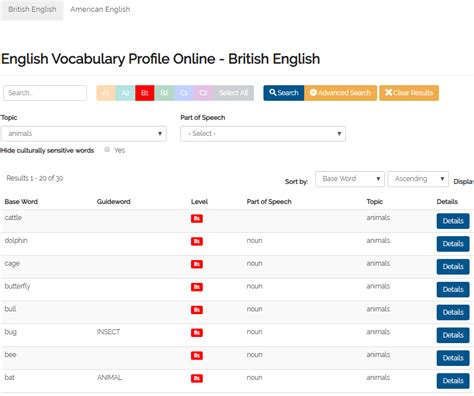Screen dimensions: 474x396
Task: Click the Clear Results button
Action: 409,93
